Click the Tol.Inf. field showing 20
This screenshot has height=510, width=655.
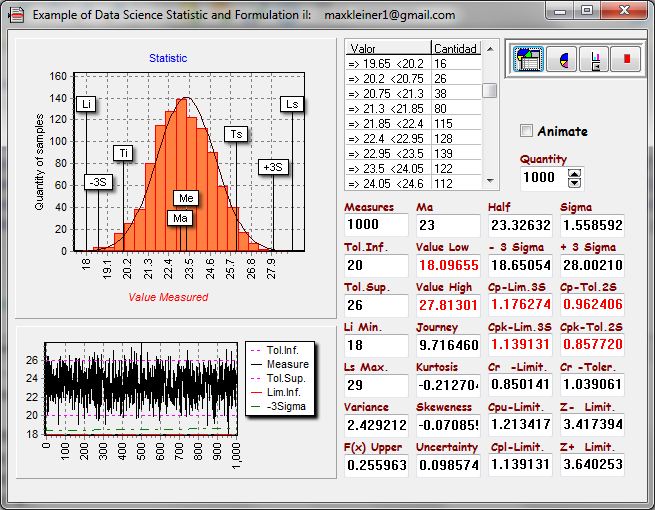coord(375,265)
